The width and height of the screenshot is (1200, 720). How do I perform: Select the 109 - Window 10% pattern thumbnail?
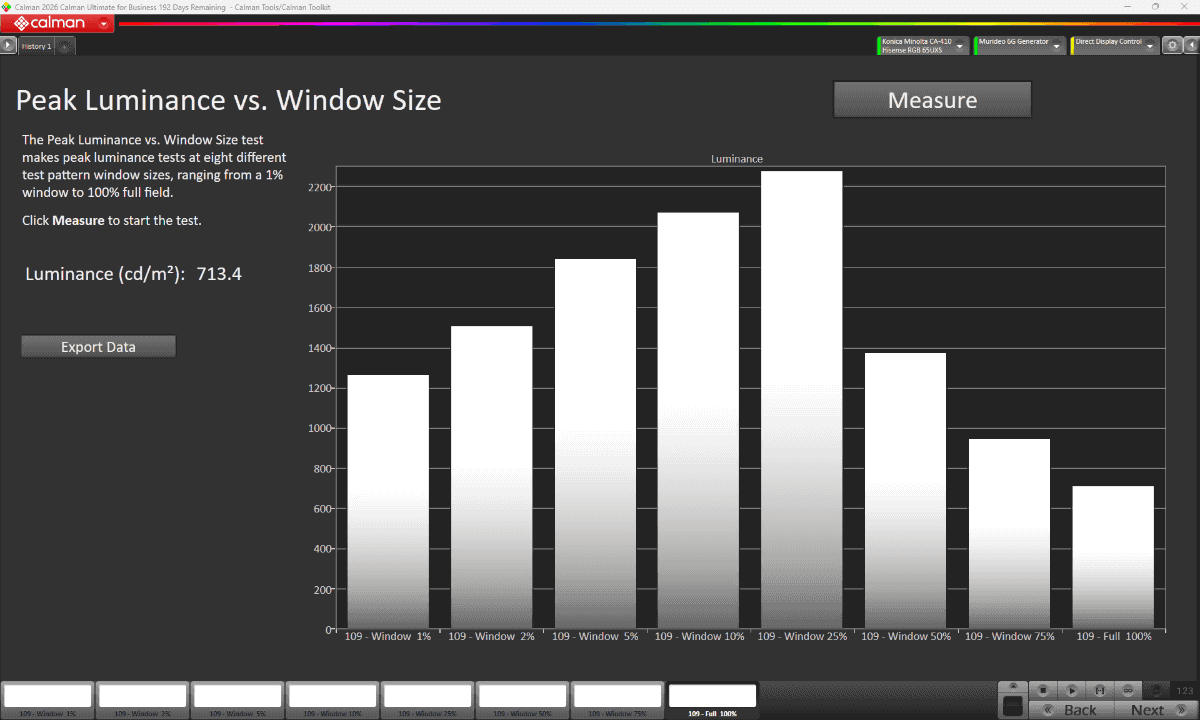(332, 699)
